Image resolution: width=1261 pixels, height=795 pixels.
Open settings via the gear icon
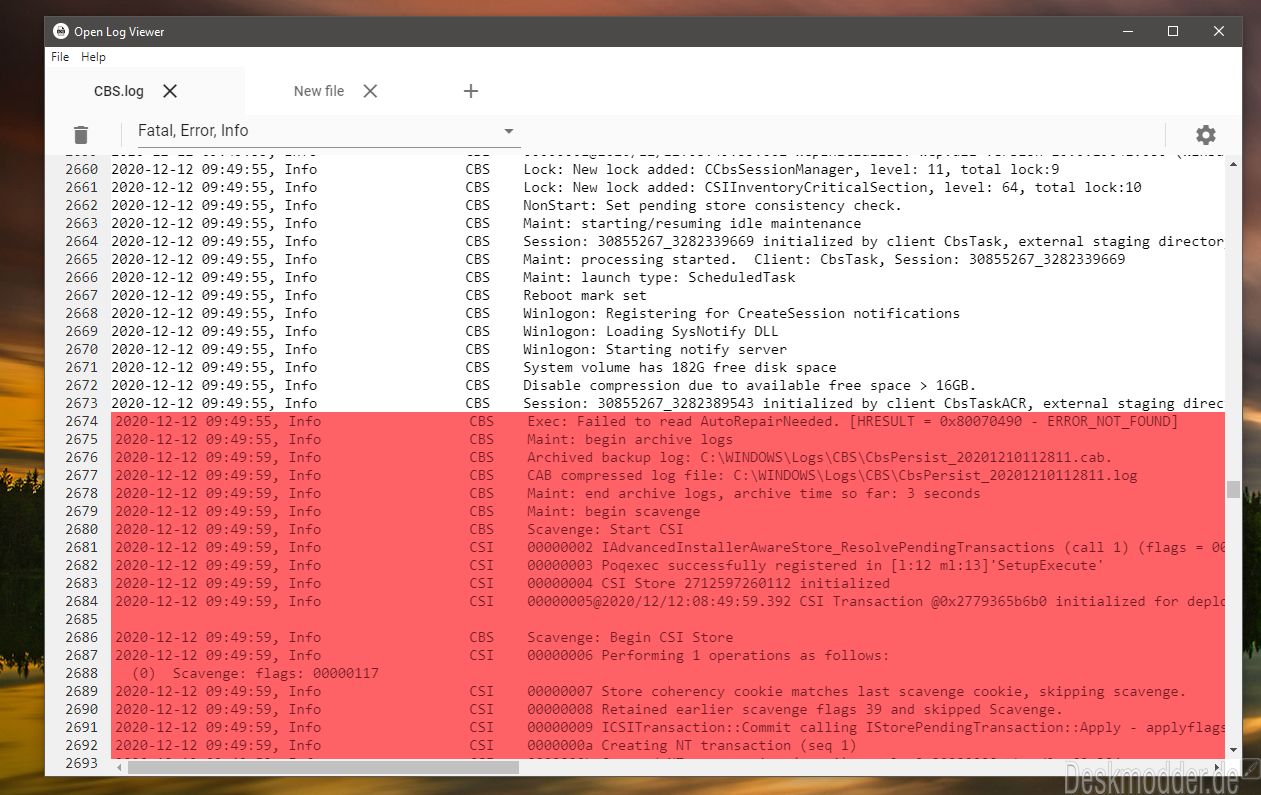click(x=1206, y=135)
